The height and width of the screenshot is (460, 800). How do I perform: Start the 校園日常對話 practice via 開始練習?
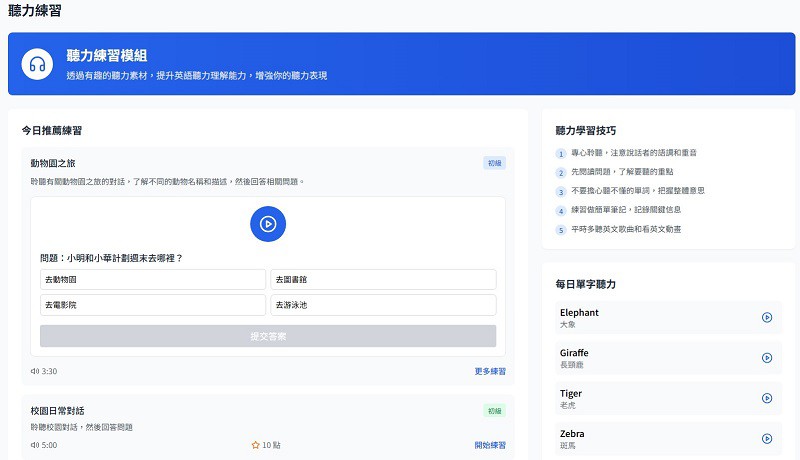490,445
